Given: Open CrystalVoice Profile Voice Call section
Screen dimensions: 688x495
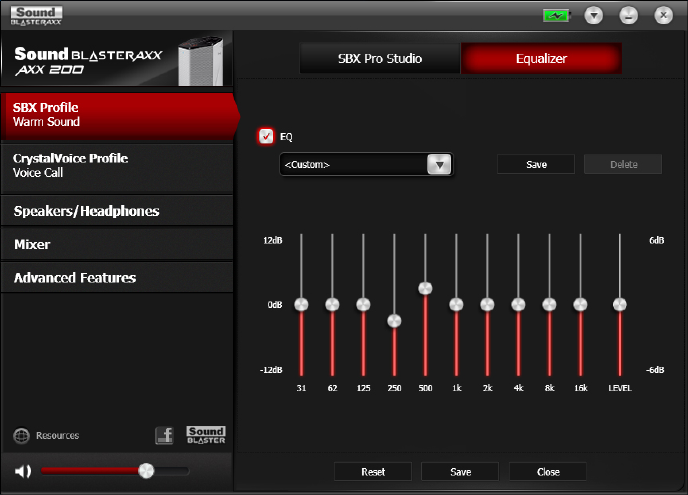Looking at the screenshot, I should click(118, 168).
